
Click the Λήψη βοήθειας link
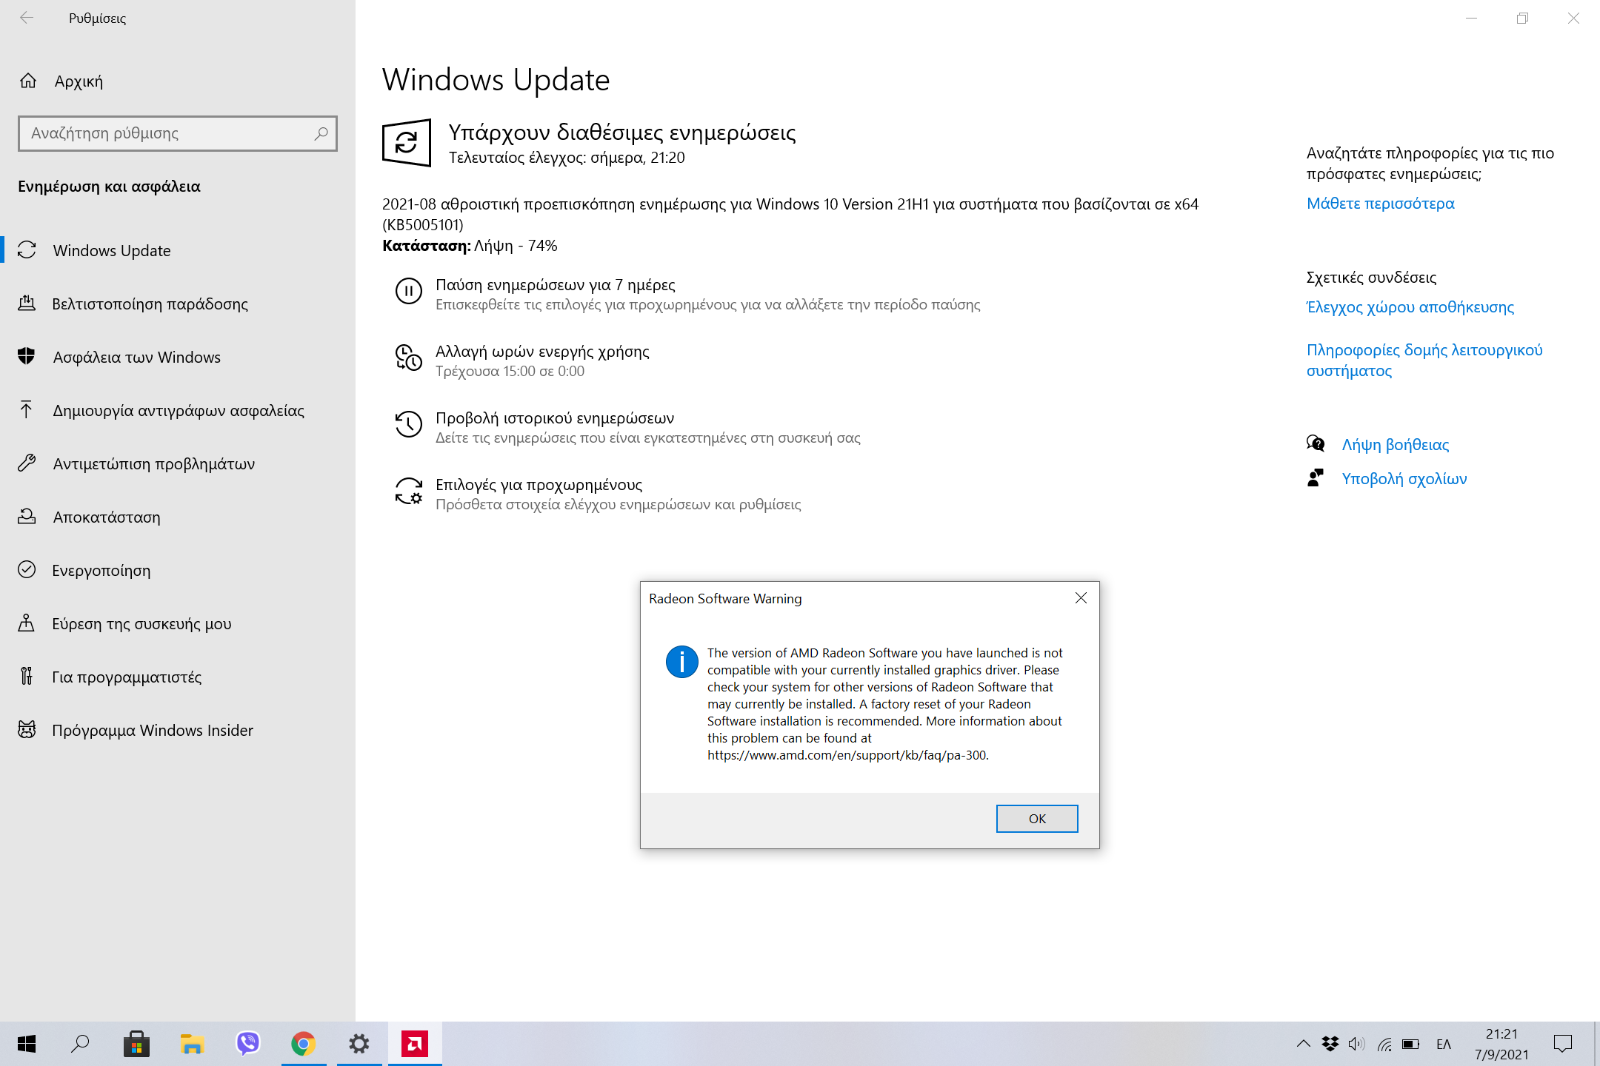pyautogui.click(x=1395, y=445)
